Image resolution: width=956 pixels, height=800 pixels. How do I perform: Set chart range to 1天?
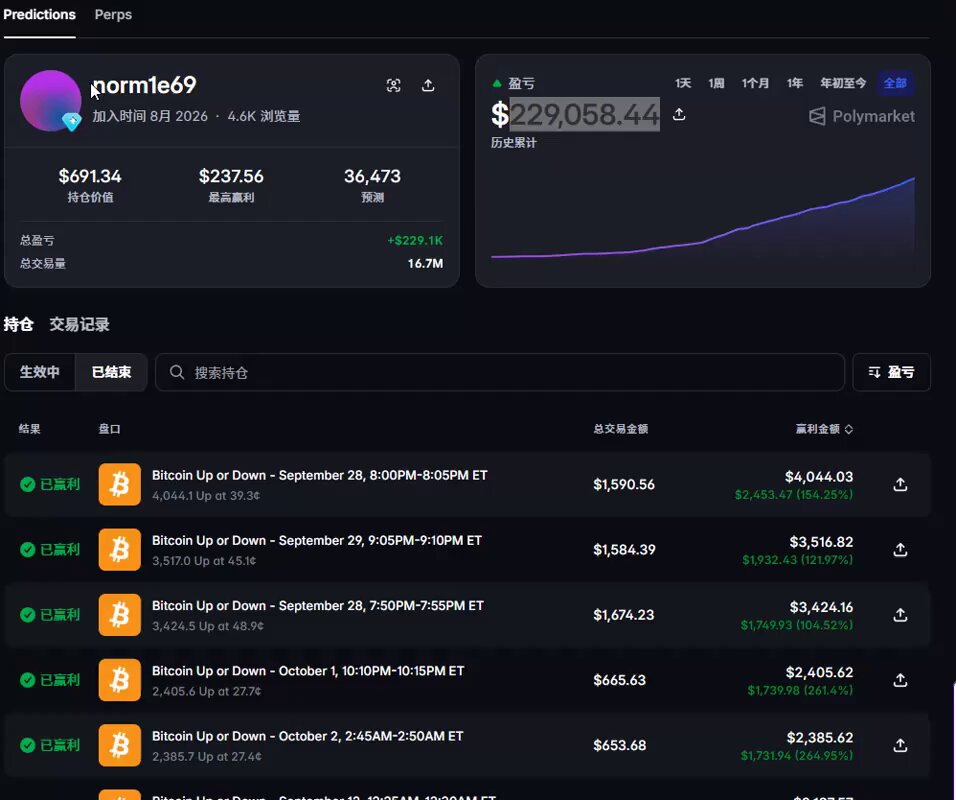[683, 83]
